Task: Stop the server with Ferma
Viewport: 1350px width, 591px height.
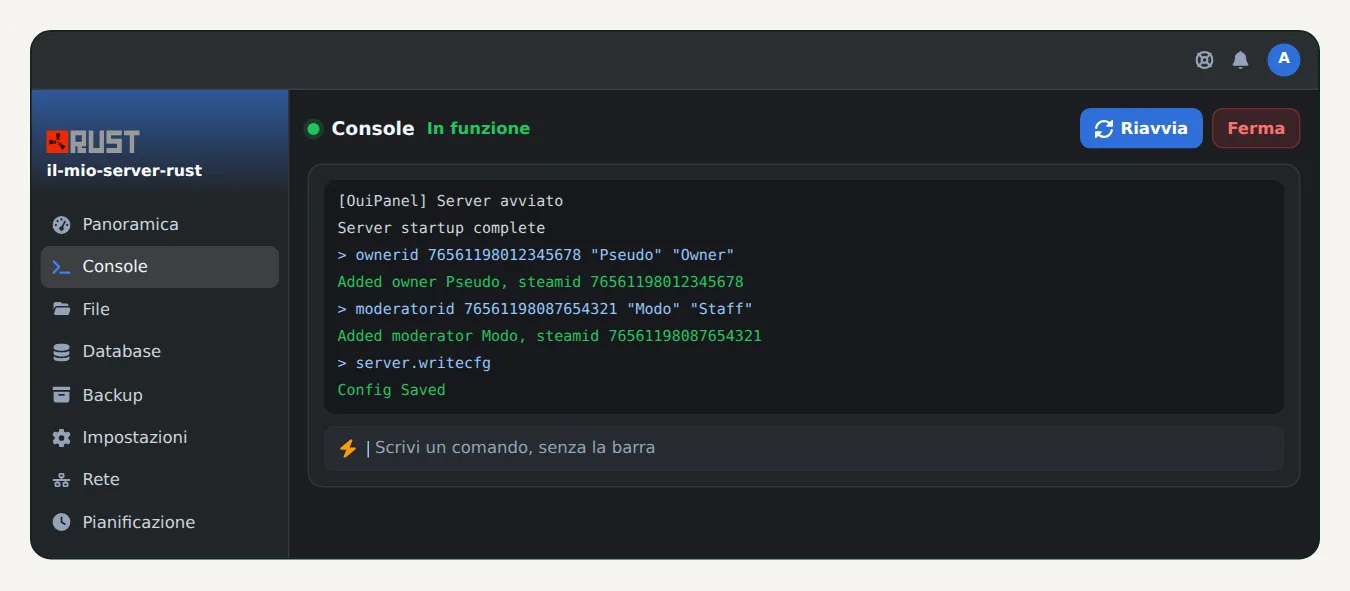Action: point(1256,128)
